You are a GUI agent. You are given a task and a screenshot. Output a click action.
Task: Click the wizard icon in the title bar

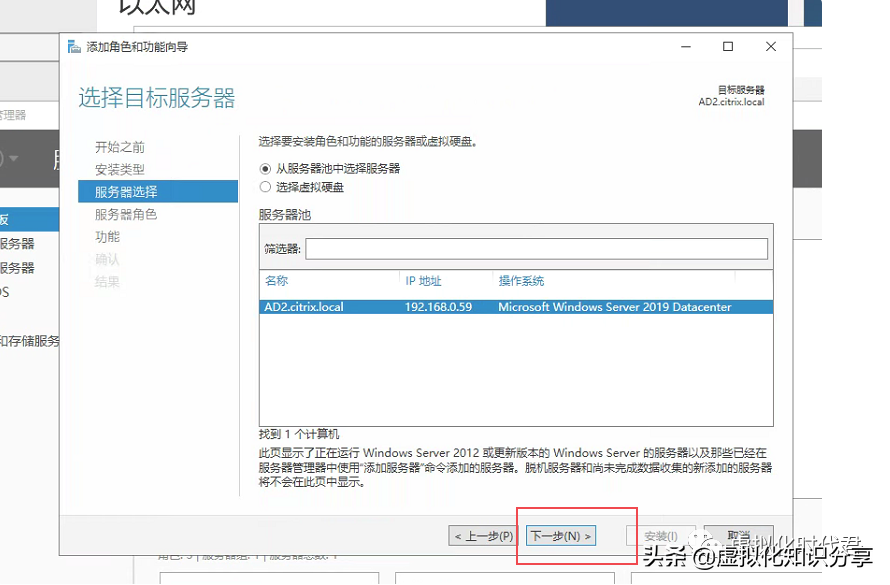tap(74, 47)
